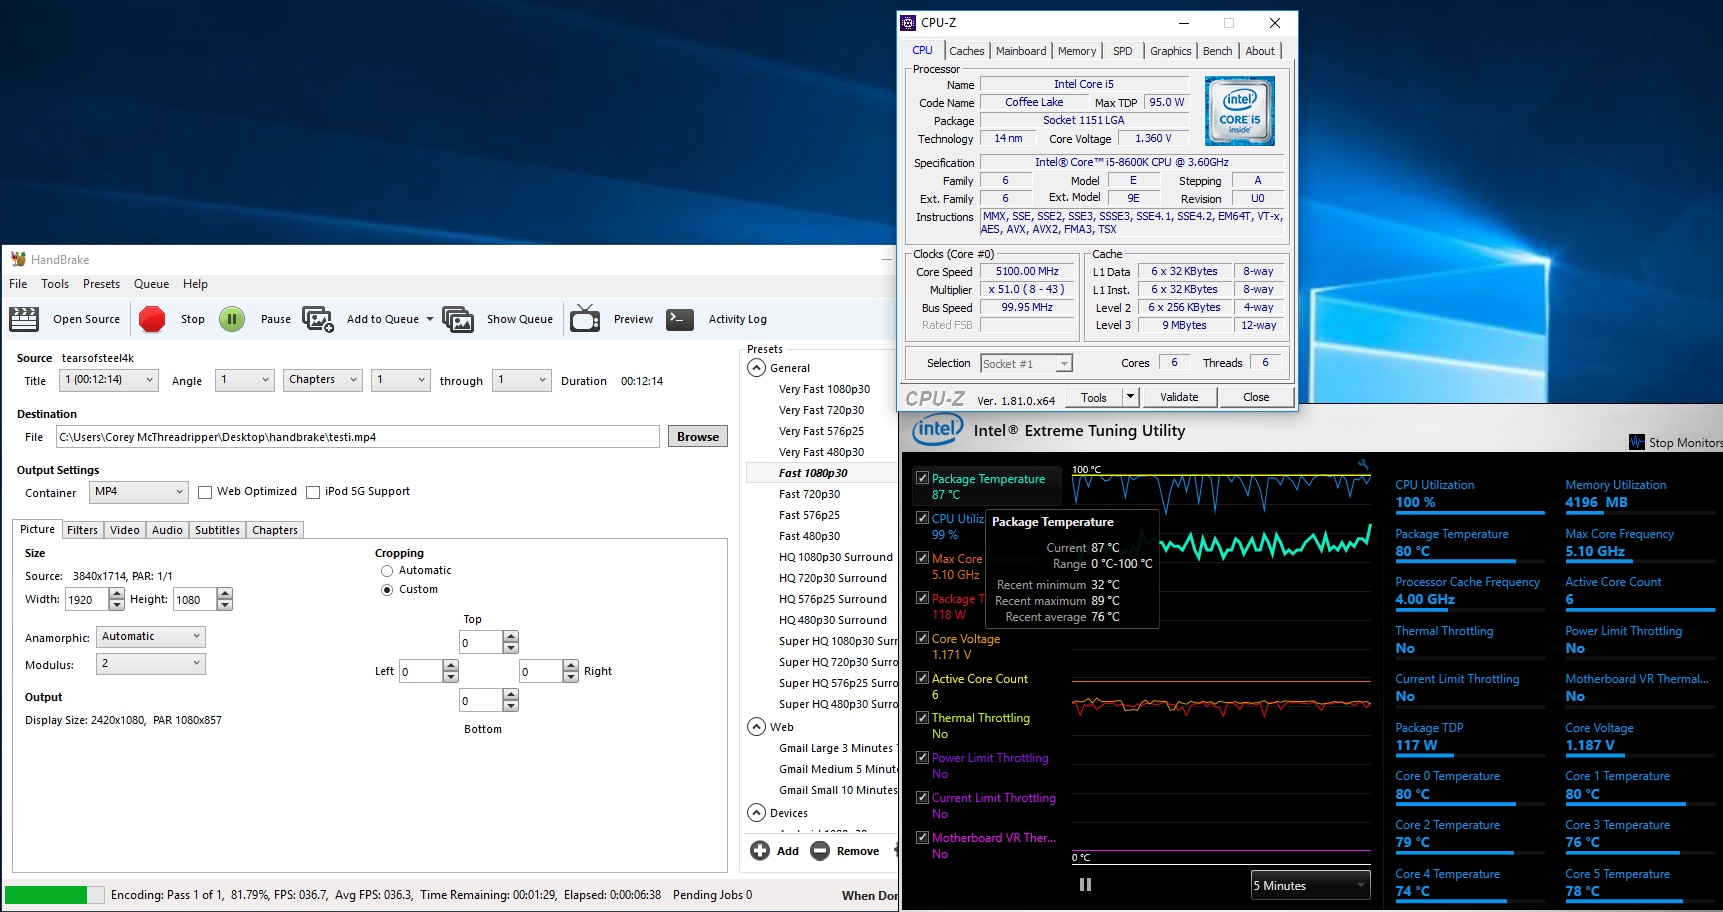The image size is (1723, 912).
Task: Open the Container MP4 dropdown
Action: pos(138,492)
